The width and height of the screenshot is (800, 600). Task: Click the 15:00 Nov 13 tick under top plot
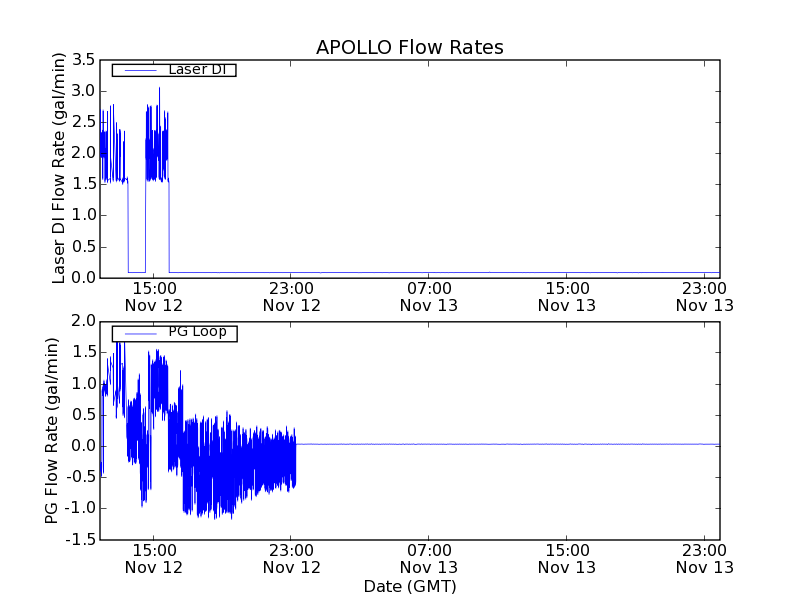[567, 296]
